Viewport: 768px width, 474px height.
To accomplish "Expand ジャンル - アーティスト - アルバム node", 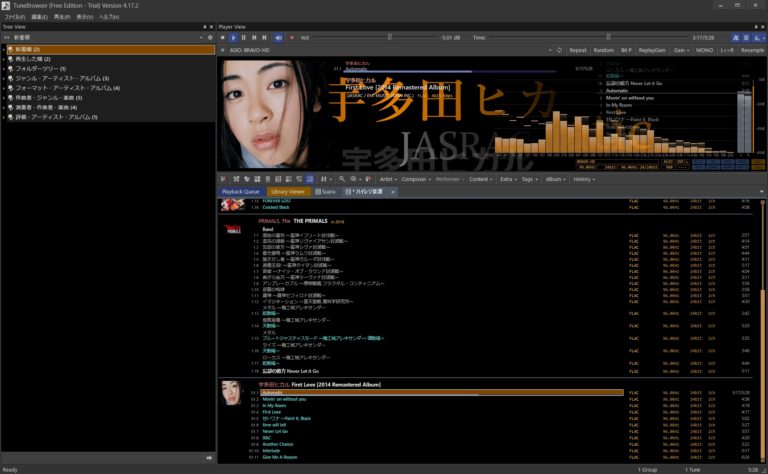I will (x=4, y=78).
